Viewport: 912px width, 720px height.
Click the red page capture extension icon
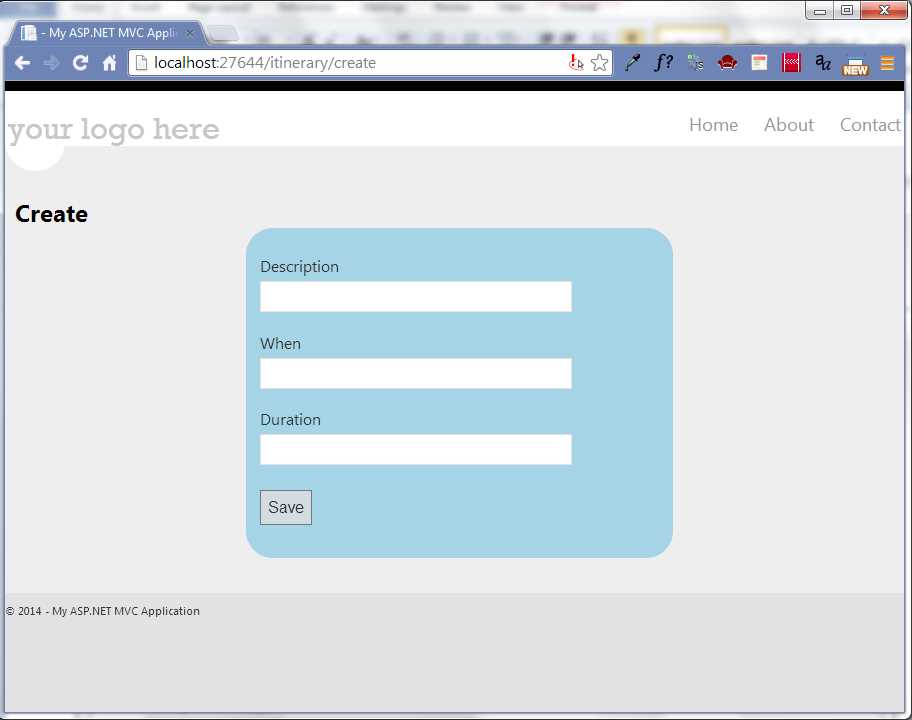point(759,62)
